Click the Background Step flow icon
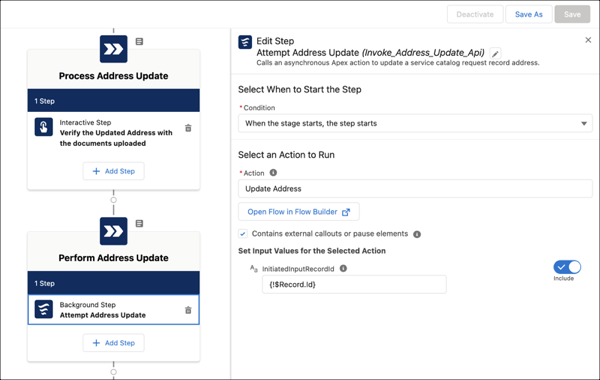600x380 pixels. coord(44,309)
